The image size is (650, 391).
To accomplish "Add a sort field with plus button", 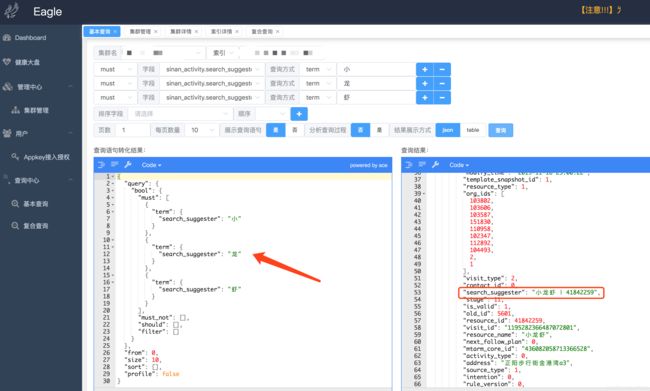I will click(299, 114).
